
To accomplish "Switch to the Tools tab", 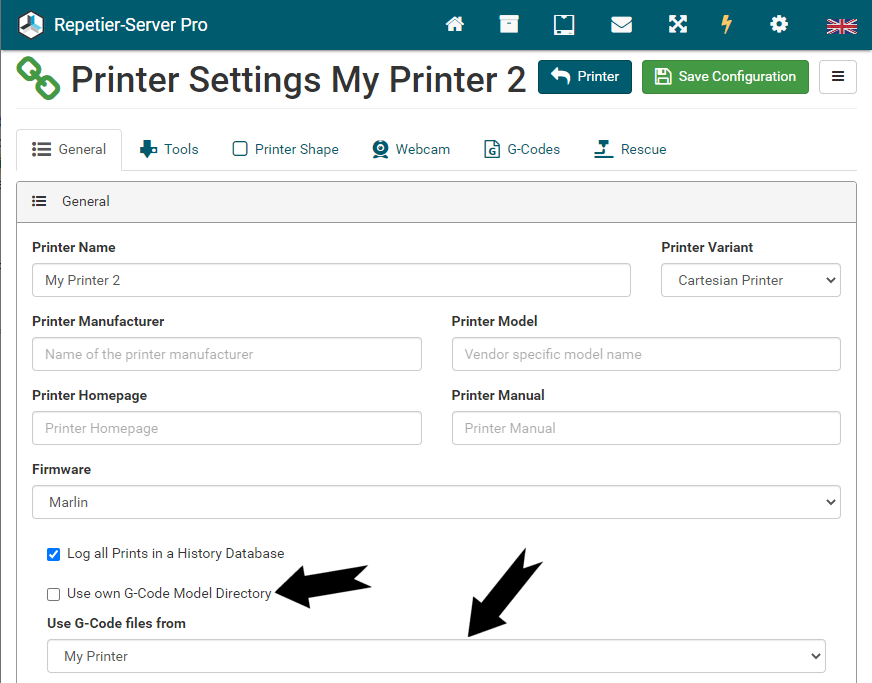I will (x=169, y=150).
